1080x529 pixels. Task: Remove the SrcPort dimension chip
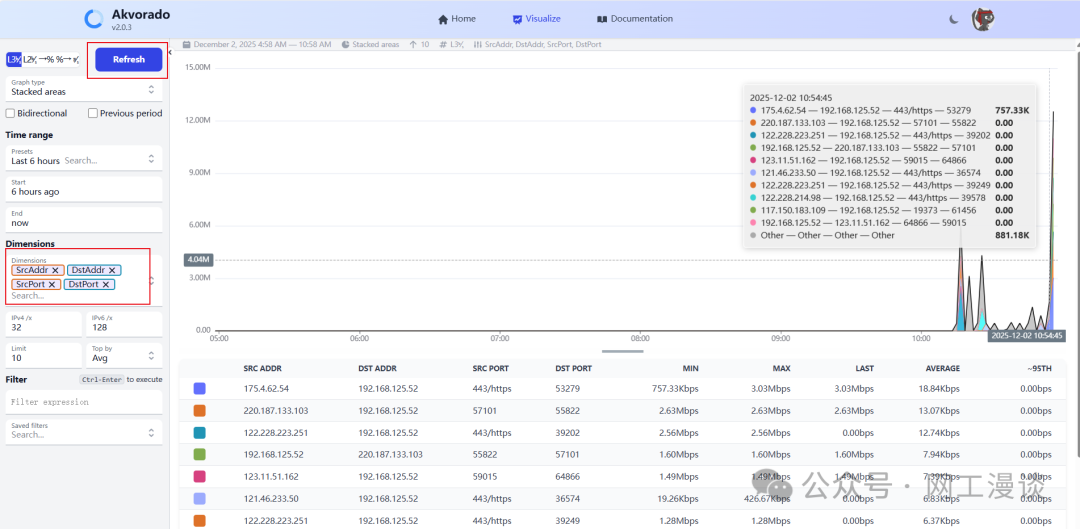[52, 284]
